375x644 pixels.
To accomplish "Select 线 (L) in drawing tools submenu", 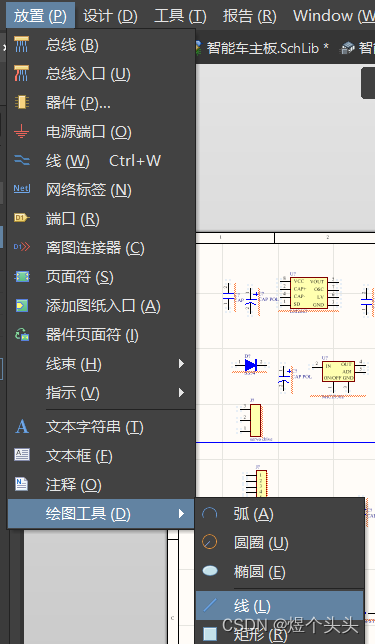I will tap(280, 605).
